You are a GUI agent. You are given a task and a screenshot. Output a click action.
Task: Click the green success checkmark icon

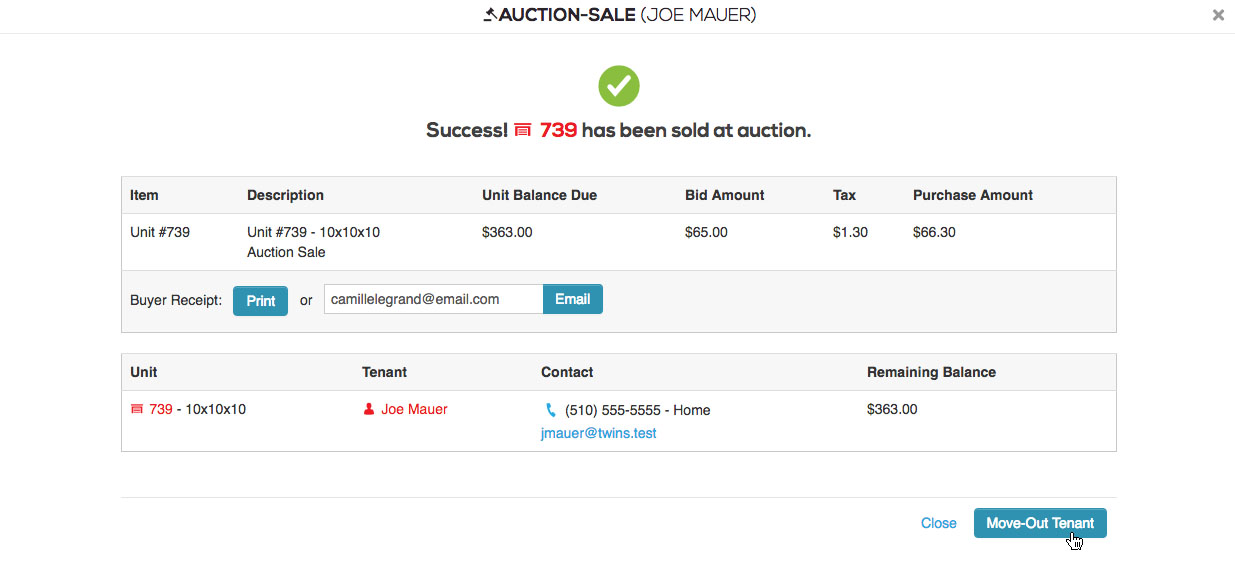(619, 86)
